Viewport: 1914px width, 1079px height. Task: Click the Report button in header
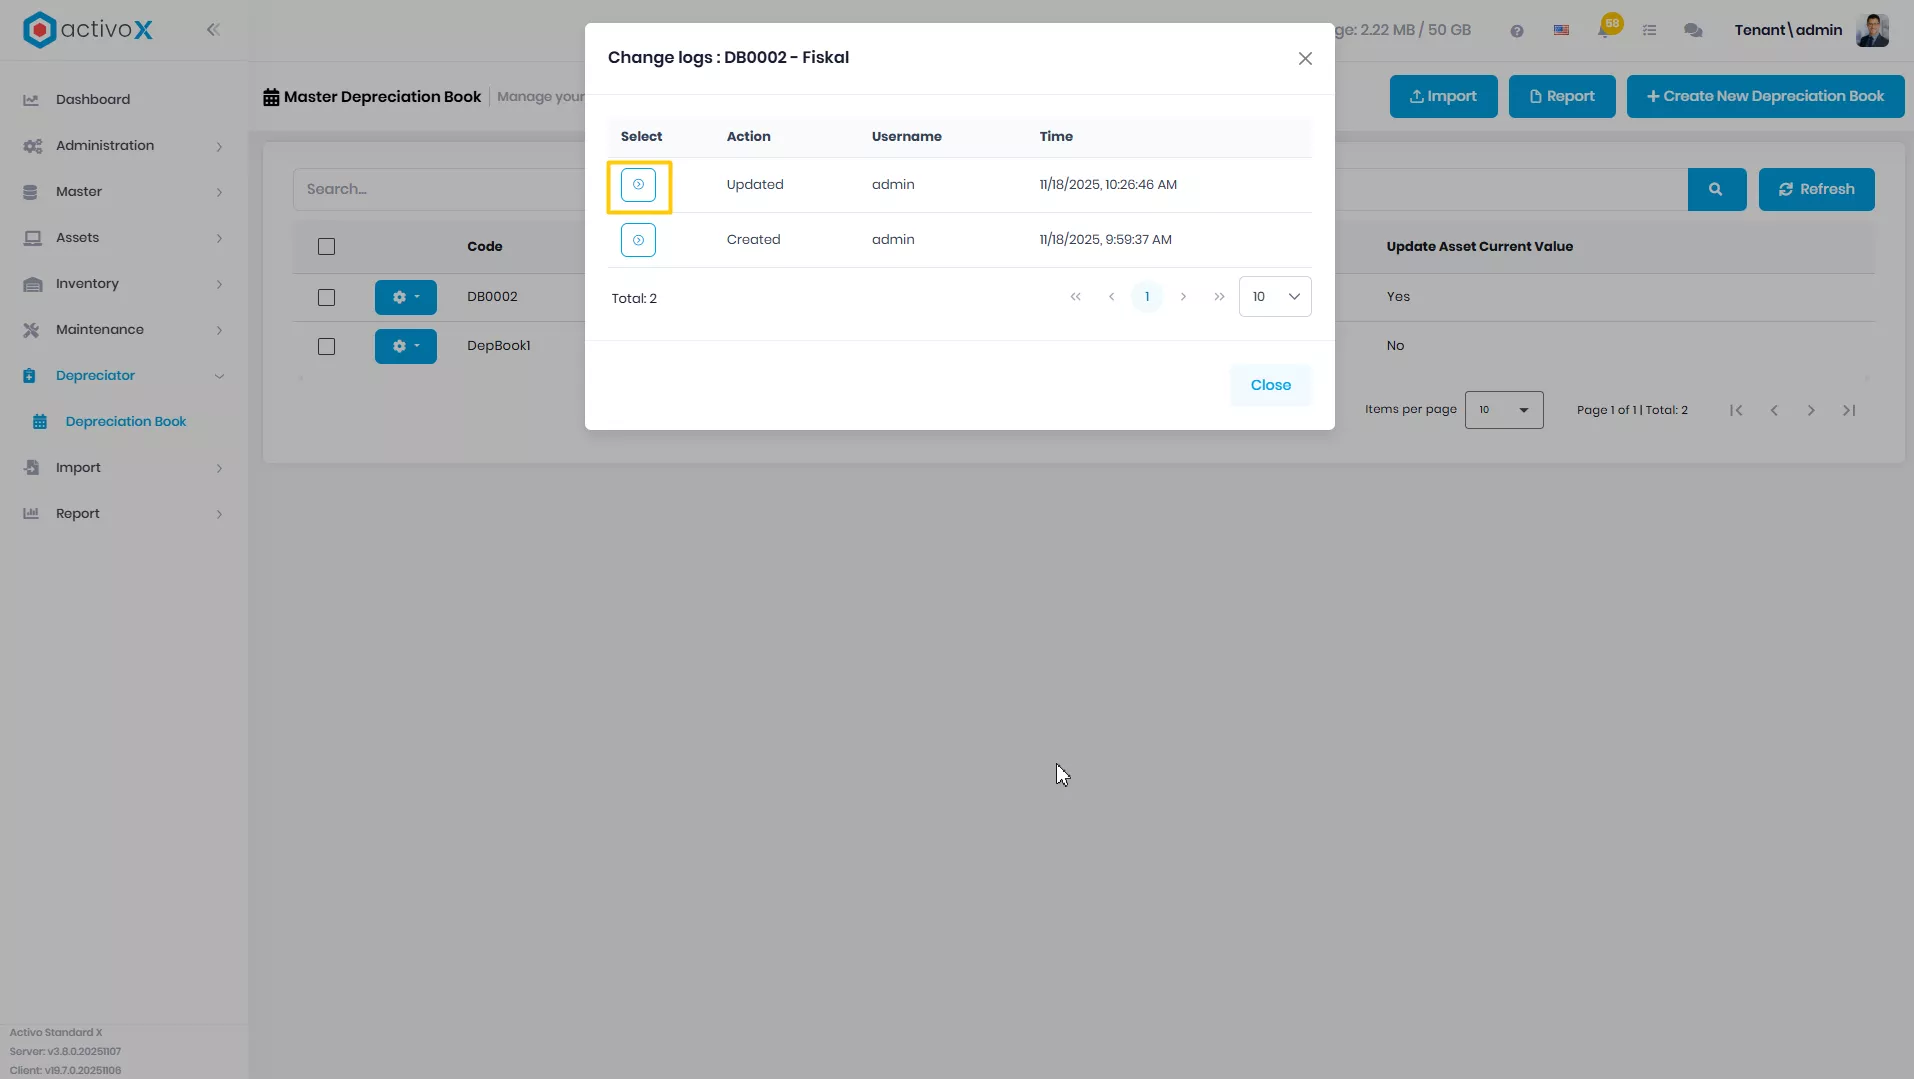pos(1561,96)
